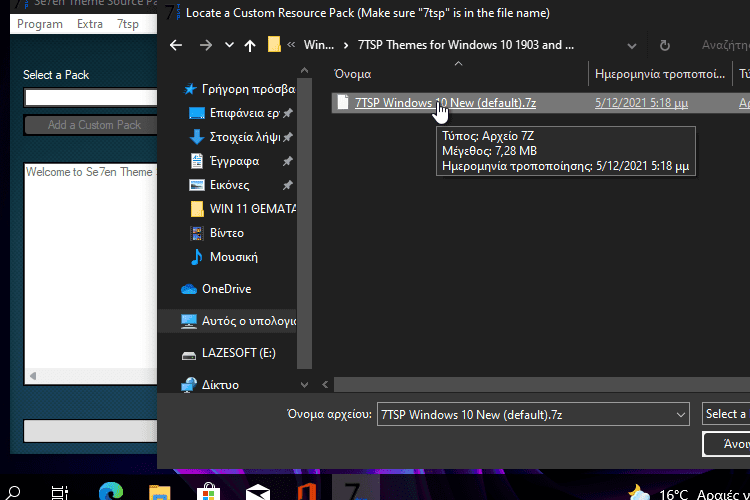
Task: Go up one folder level
Action: coord(250,45)
